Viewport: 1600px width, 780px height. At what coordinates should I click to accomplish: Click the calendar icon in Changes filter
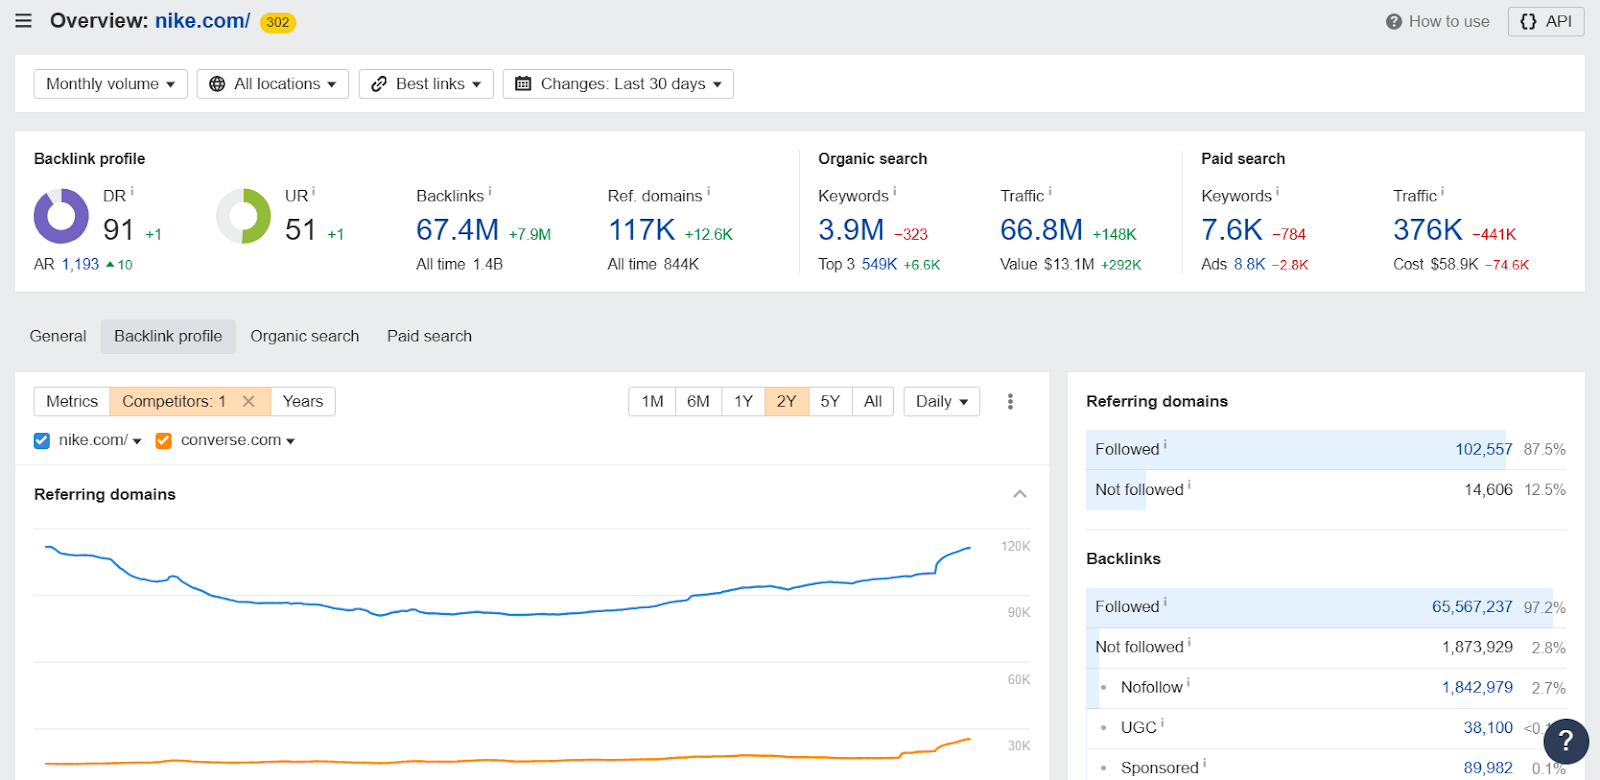(523, 84)
